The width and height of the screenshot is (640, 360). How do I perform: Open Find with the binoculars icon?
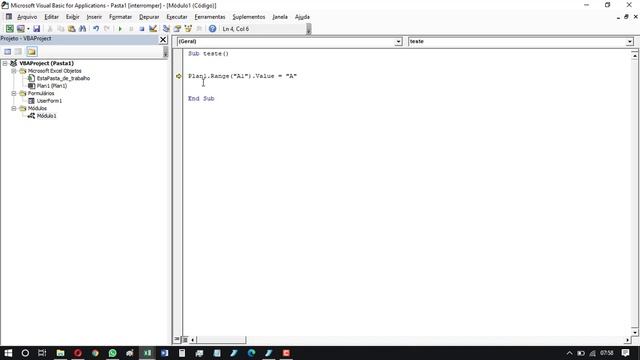[82, 29]
